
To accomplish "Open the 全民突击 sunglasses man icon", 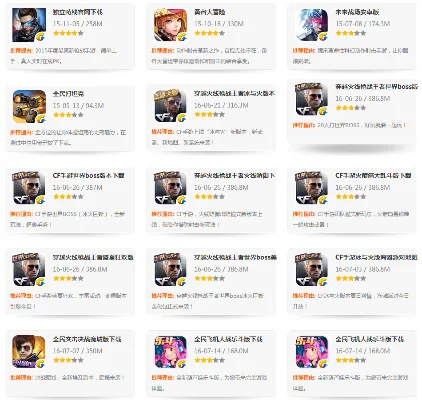I will [29, 352].
